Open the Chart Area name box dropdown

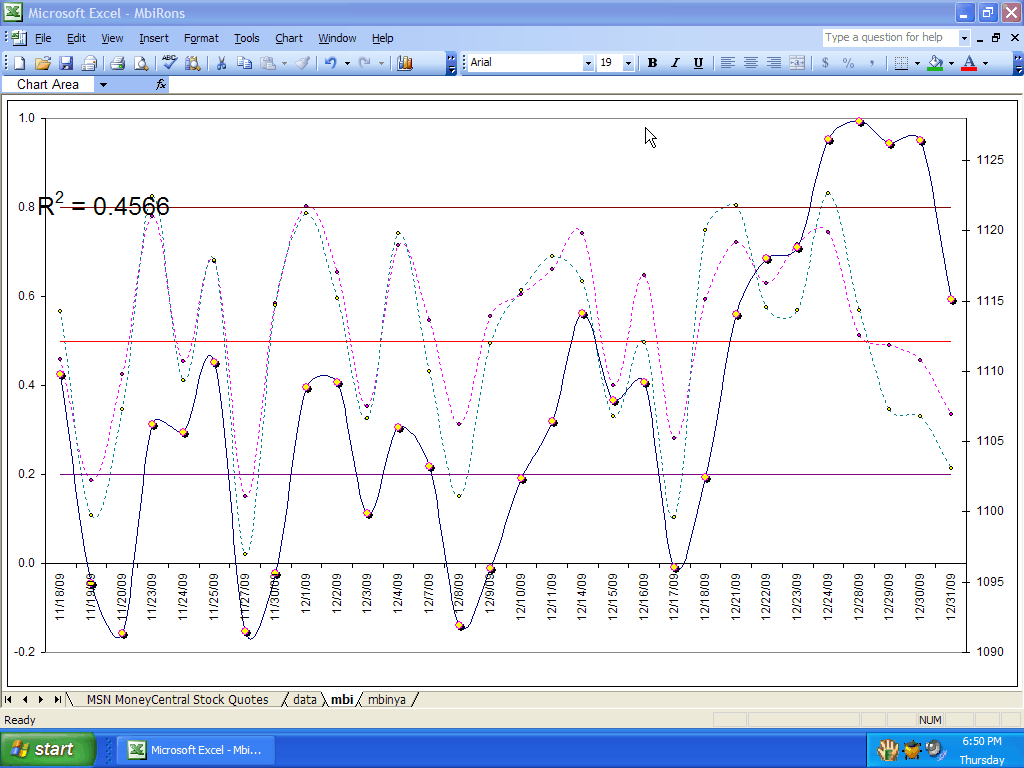pos(102,85)
